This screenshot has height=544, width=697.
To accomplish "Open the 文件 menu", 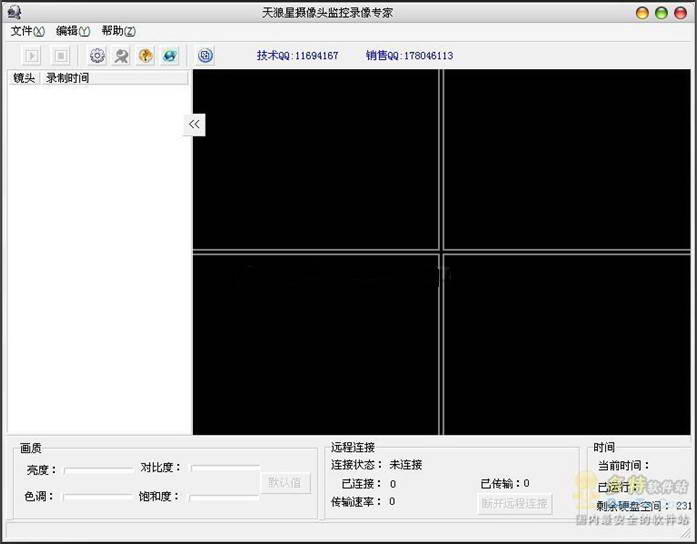I will [27, 31].
